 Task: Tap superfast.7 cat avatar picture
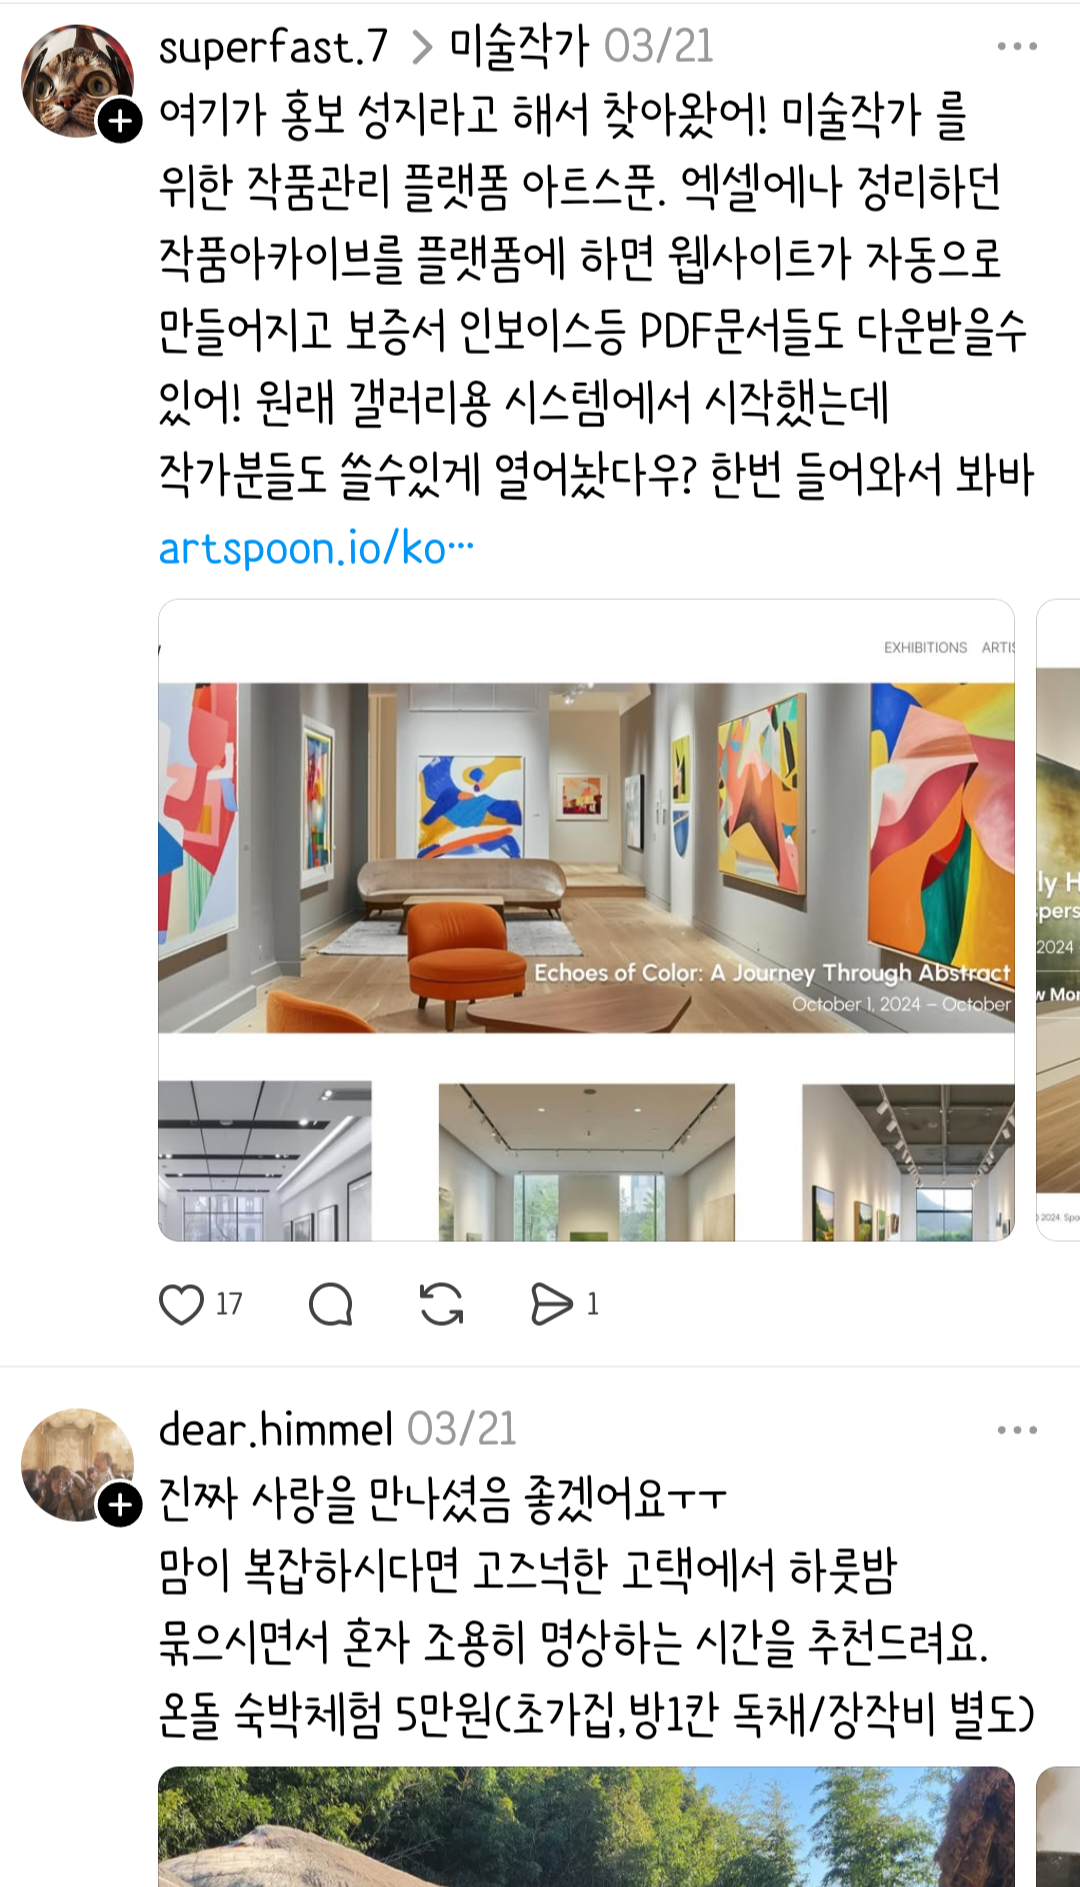pos(76,81)
